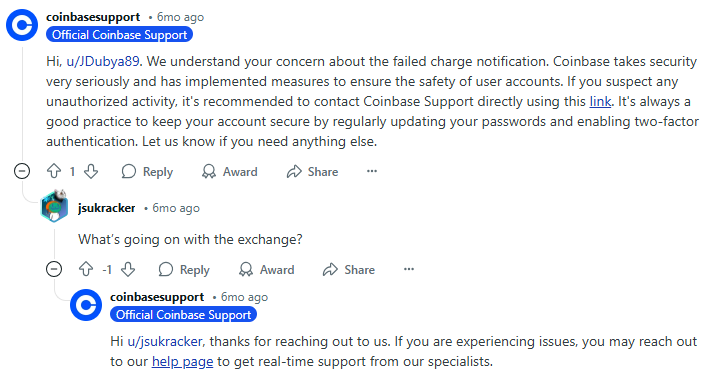Share the first coinbasesupport comment
This screenshot has height=379, width=721.
pyautogui.click(x=312, y=172)
